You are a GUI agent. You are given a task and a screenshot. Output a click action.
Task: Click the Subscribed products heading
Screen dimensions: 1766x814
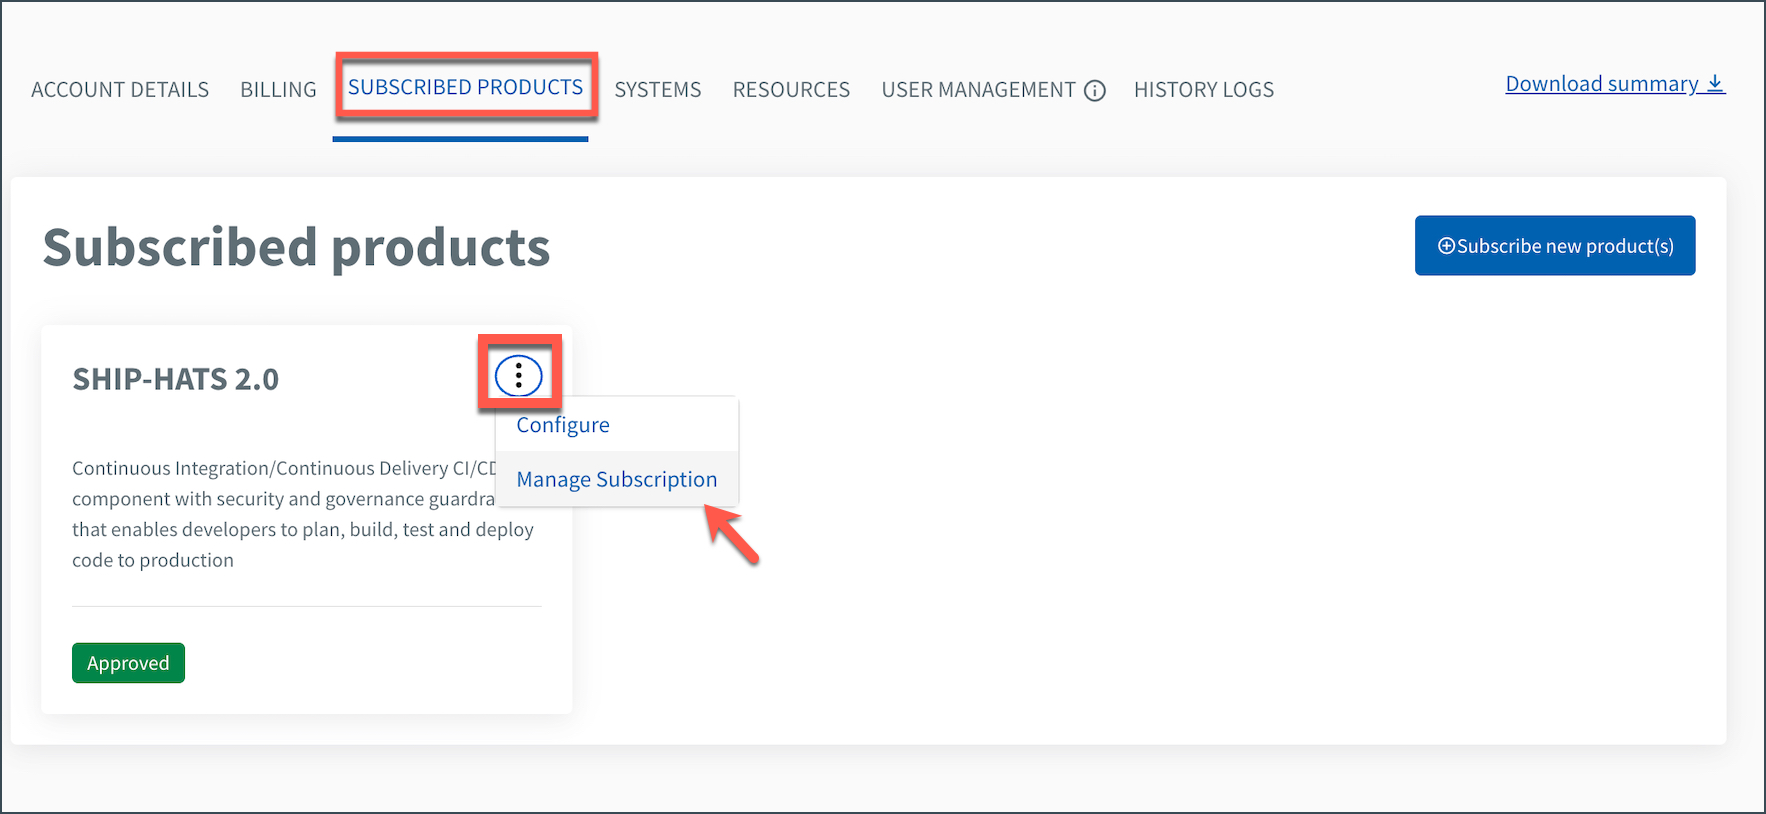[x=296, y=247]
